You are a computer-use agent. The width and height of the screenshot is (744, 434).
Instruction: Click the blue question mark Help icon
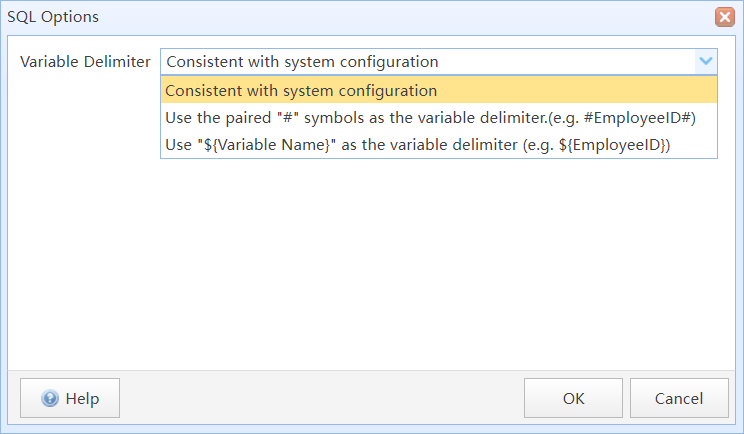(x=50, y=398)
